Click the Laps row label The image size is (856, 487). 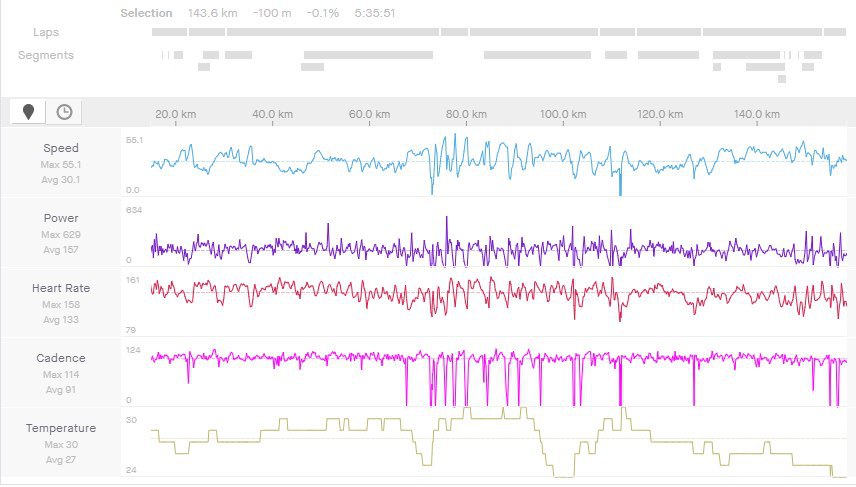(46, 32)
